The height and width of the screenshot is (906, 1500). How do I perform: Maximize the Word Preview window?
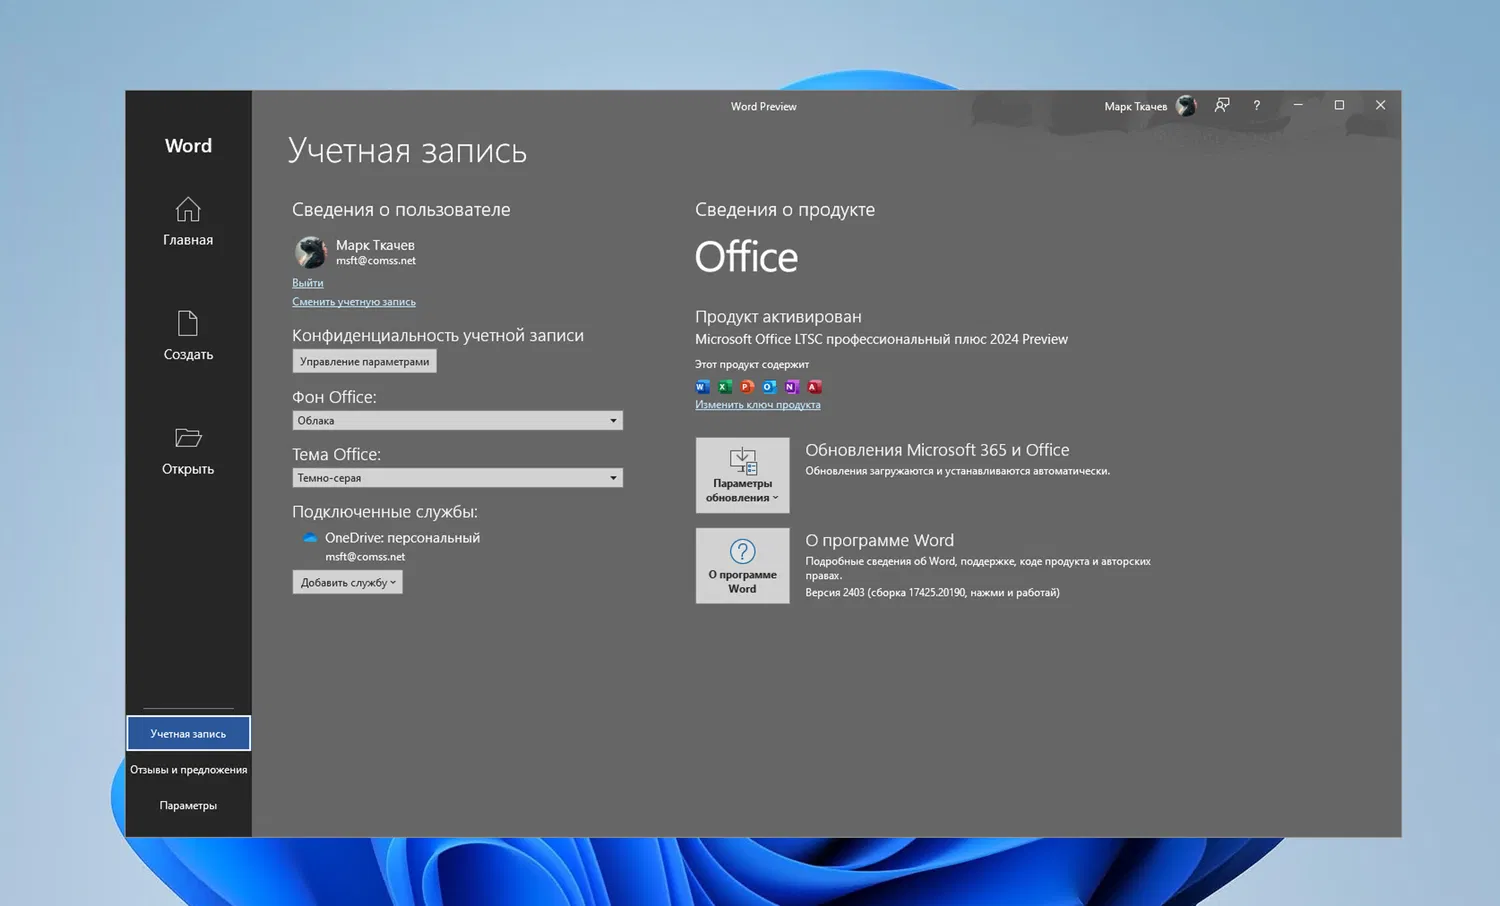pos(1339,105)
